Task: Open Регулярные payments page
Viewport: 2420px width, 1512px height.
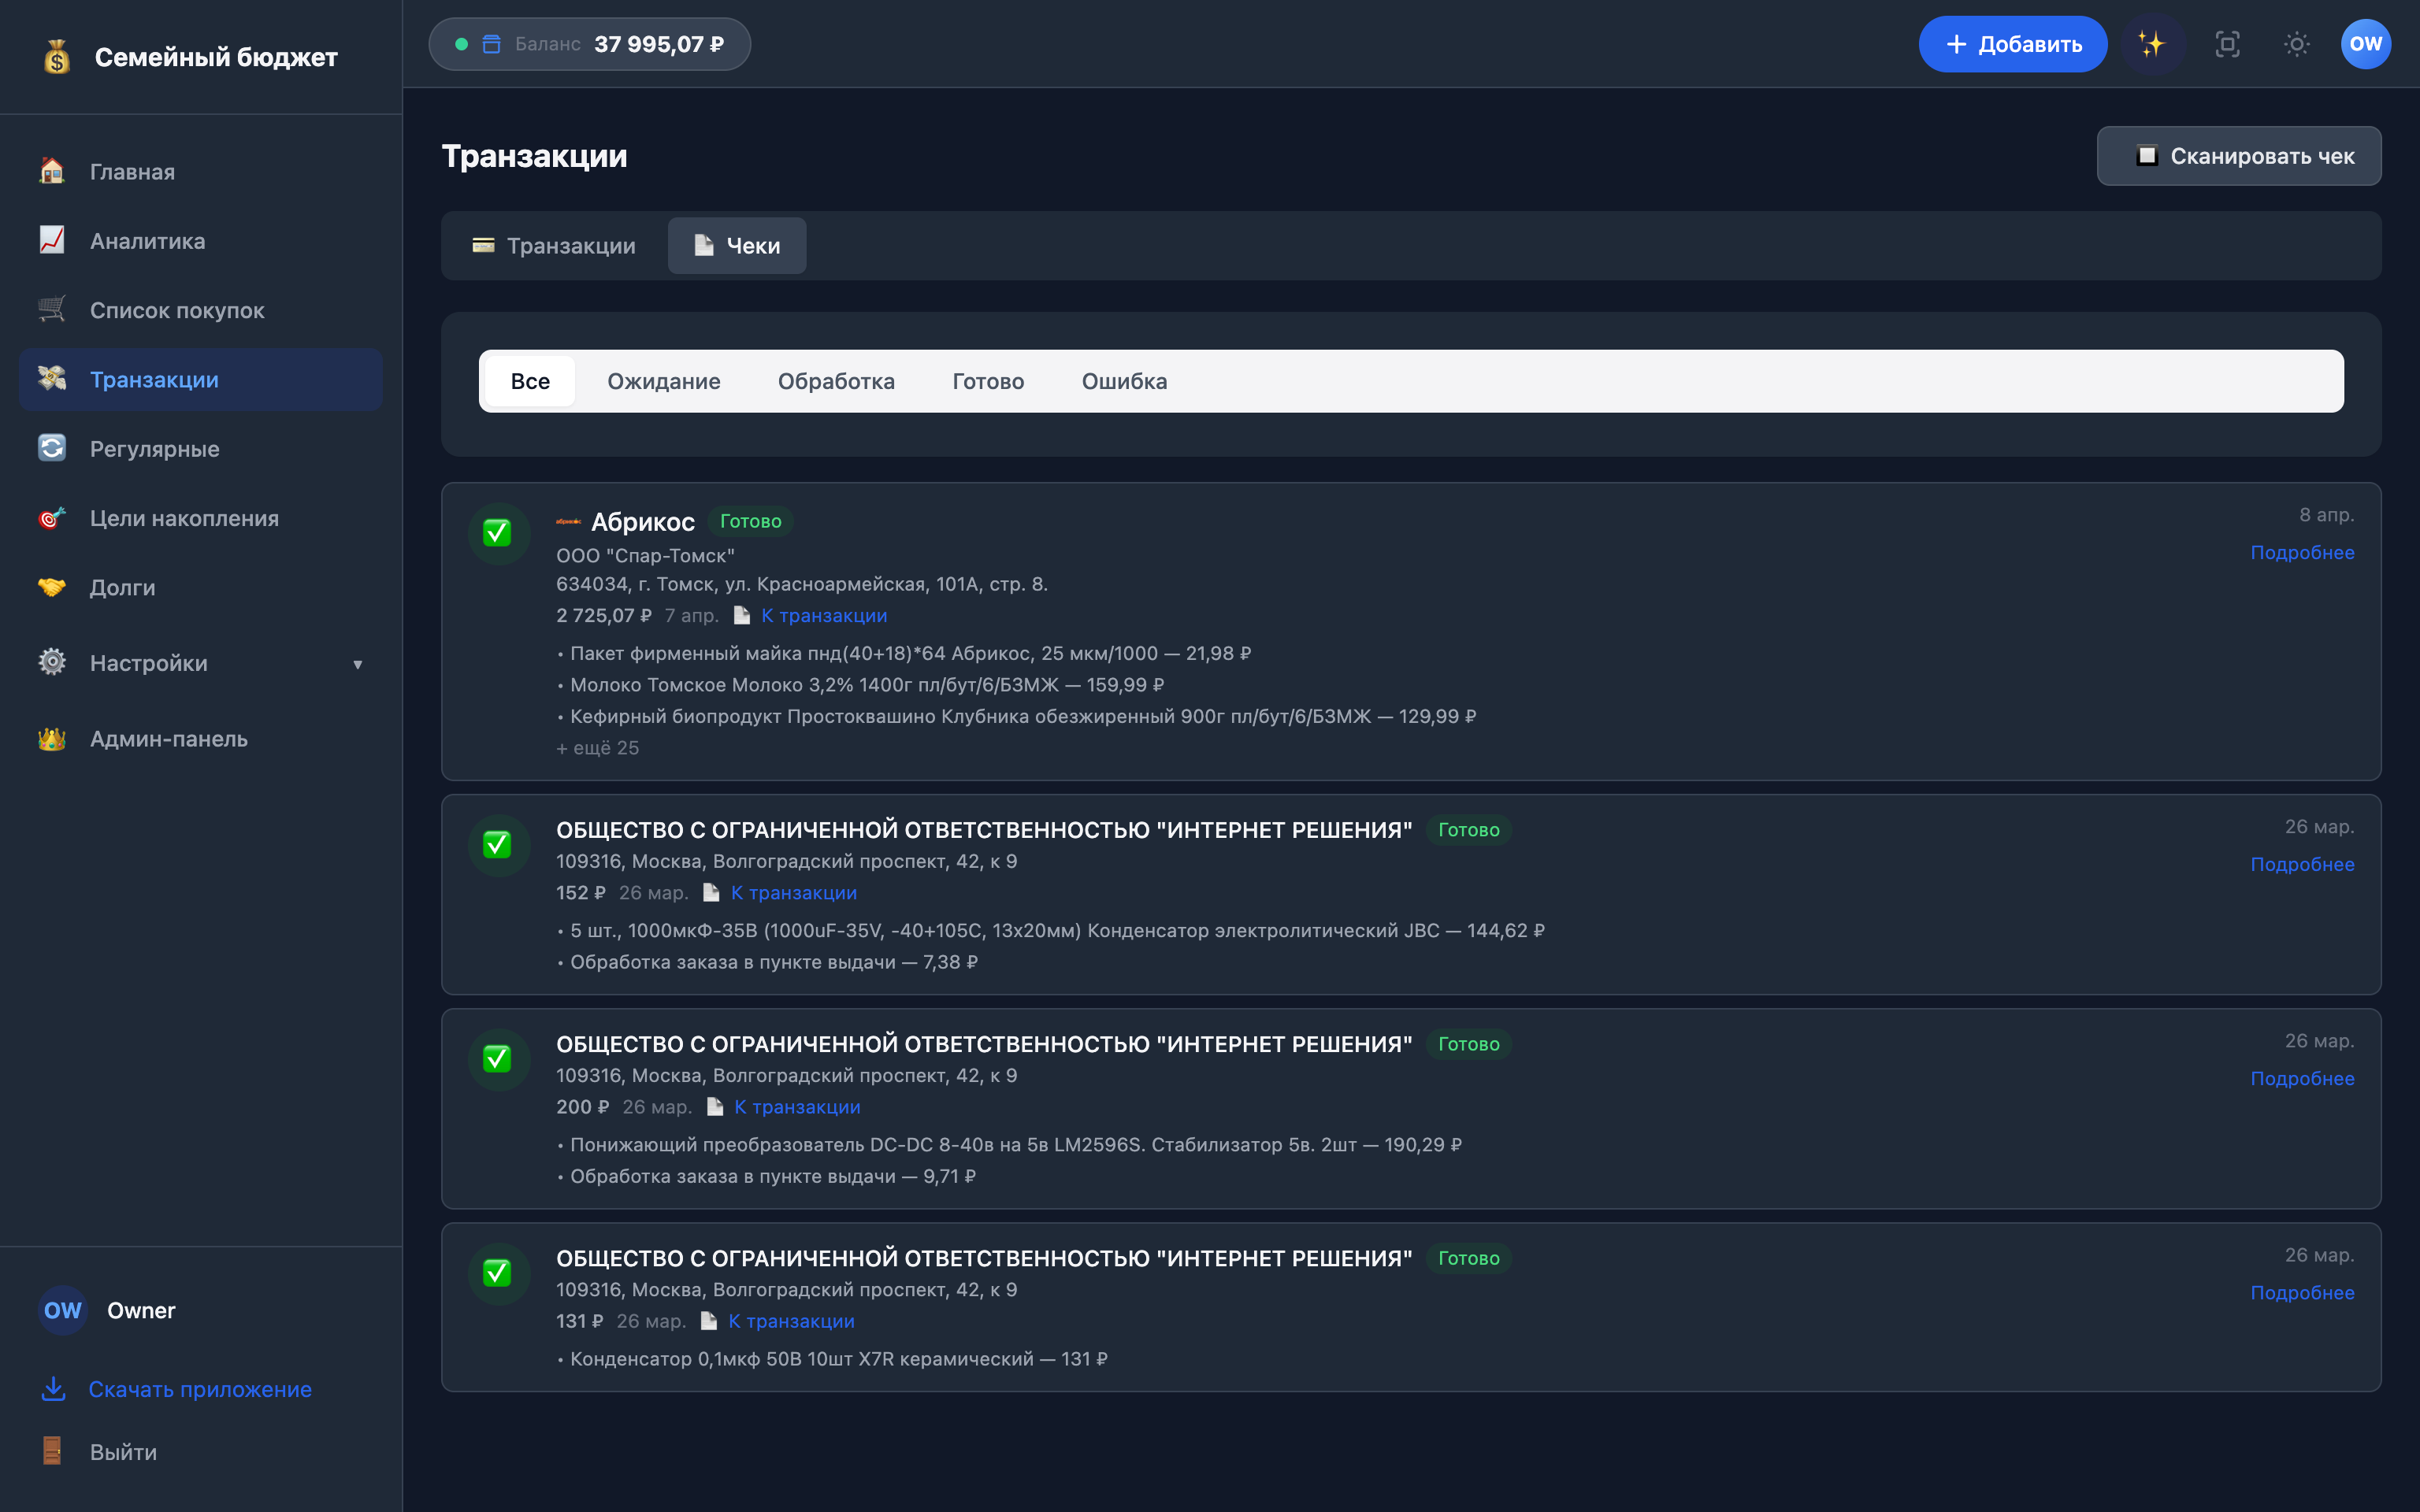Action: (201, 449)
